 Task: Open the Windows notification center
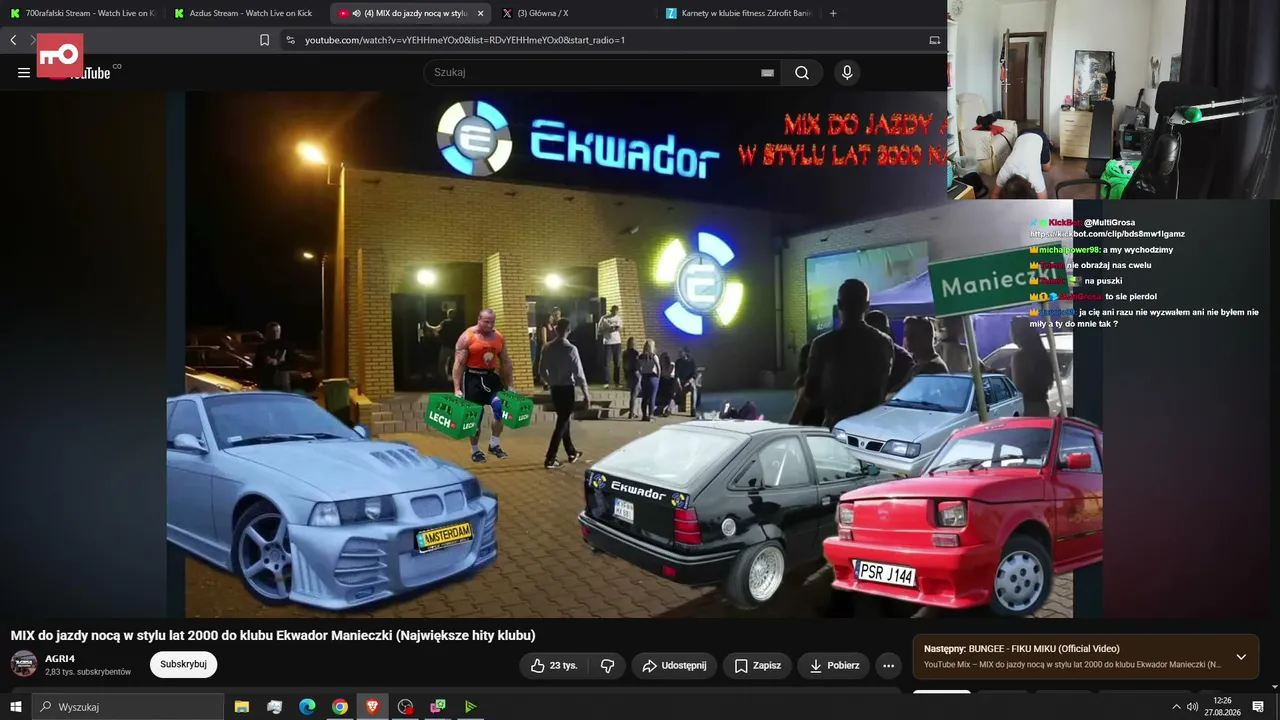point(1258,707)
